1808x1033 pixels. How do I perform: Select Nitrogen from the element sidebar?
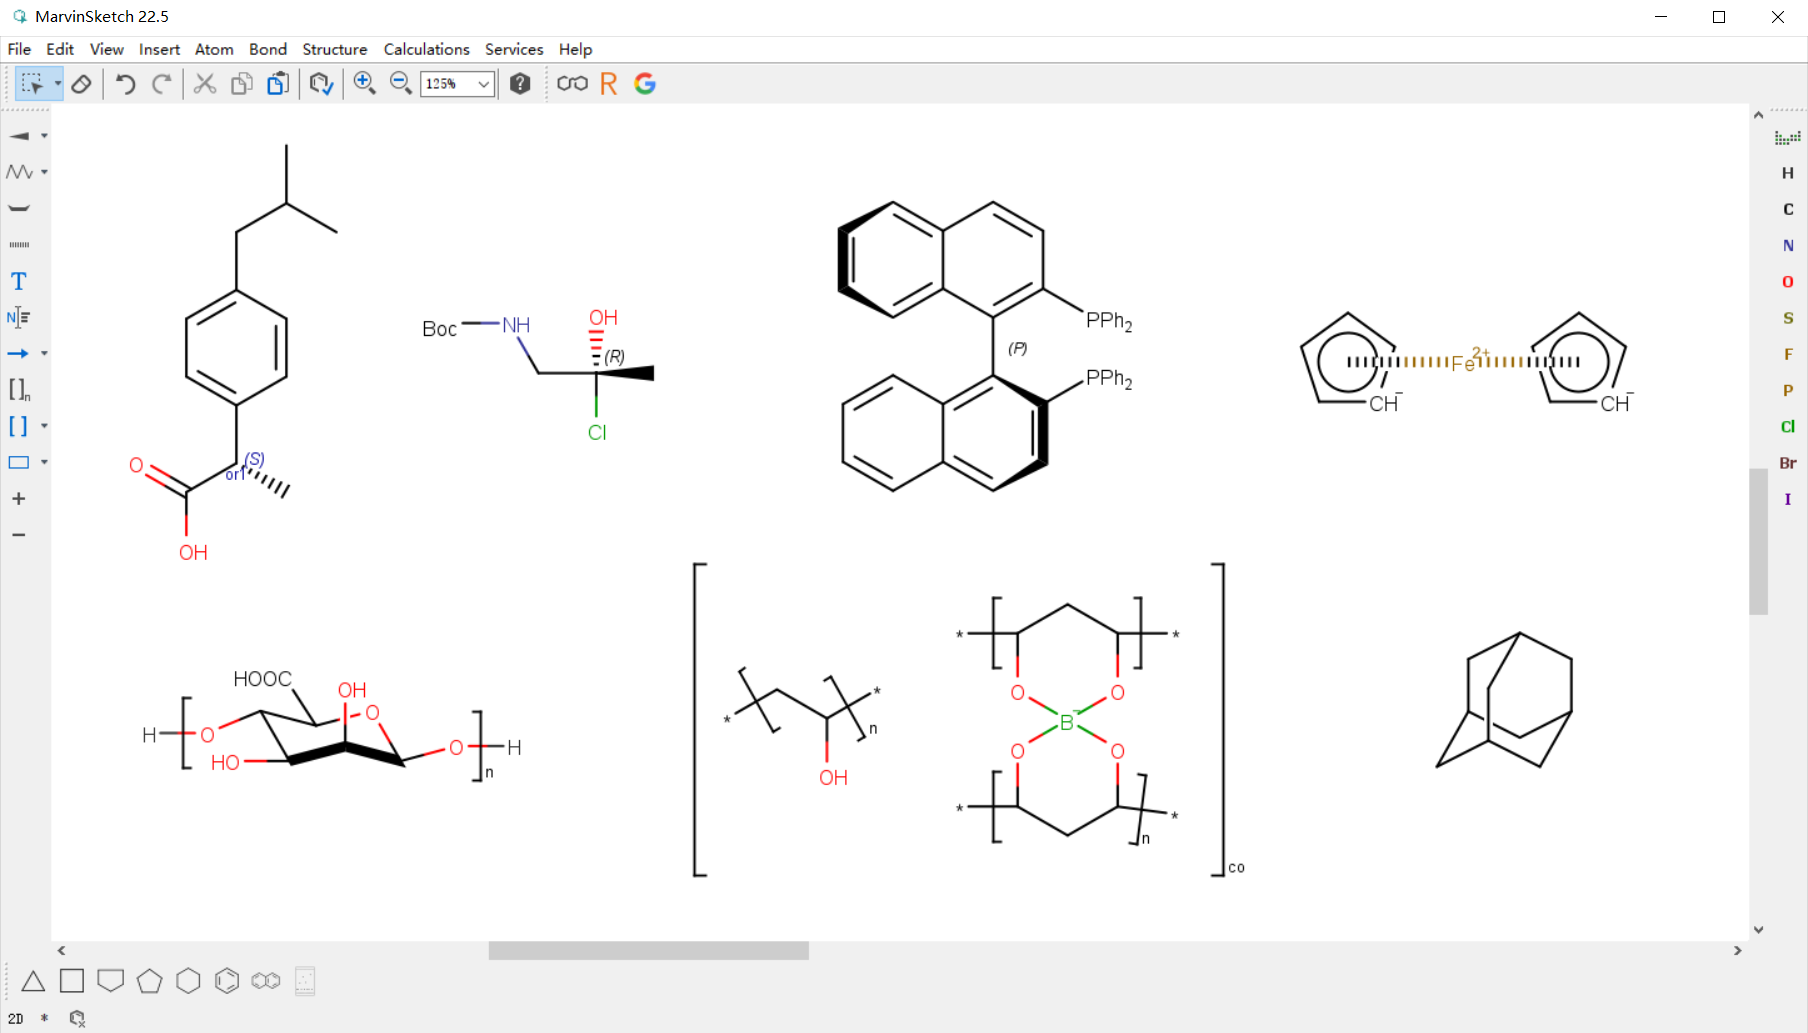pos(1787,245)
